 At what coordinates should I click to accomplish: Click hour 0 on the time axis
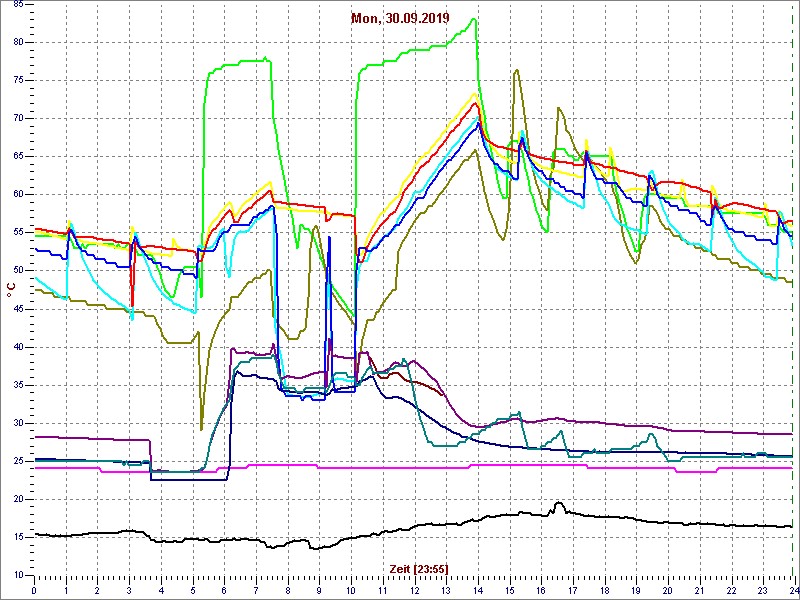[34, 591]
